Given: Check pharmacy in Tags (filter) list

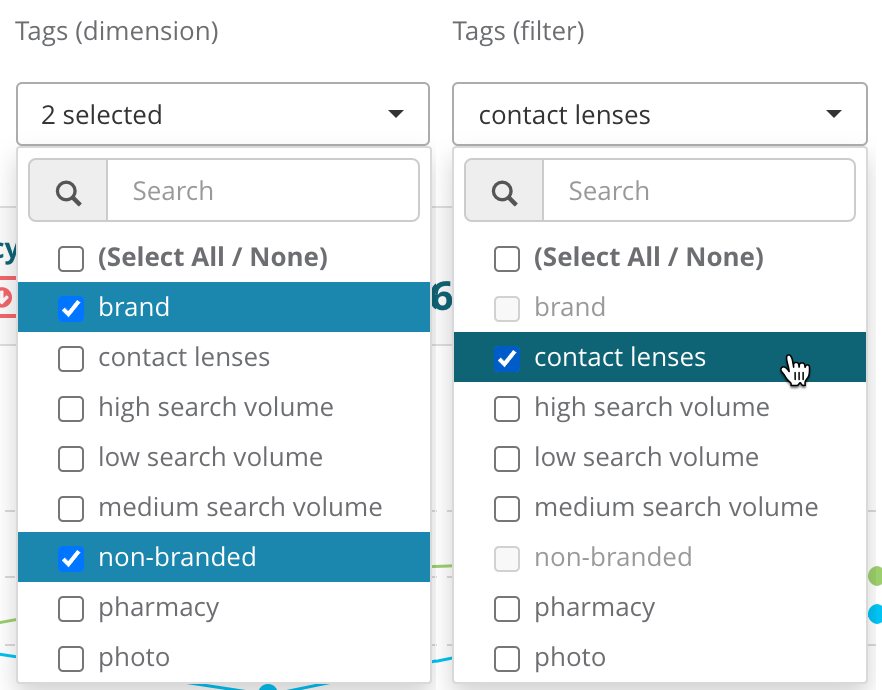Looking at the screenshot, I should (507, 608).
